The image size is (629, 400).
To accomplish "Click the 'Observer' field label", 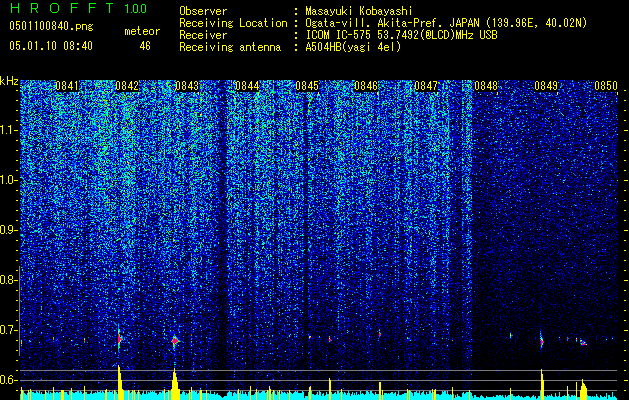I will pyautogui.click(x=203, y=11).
